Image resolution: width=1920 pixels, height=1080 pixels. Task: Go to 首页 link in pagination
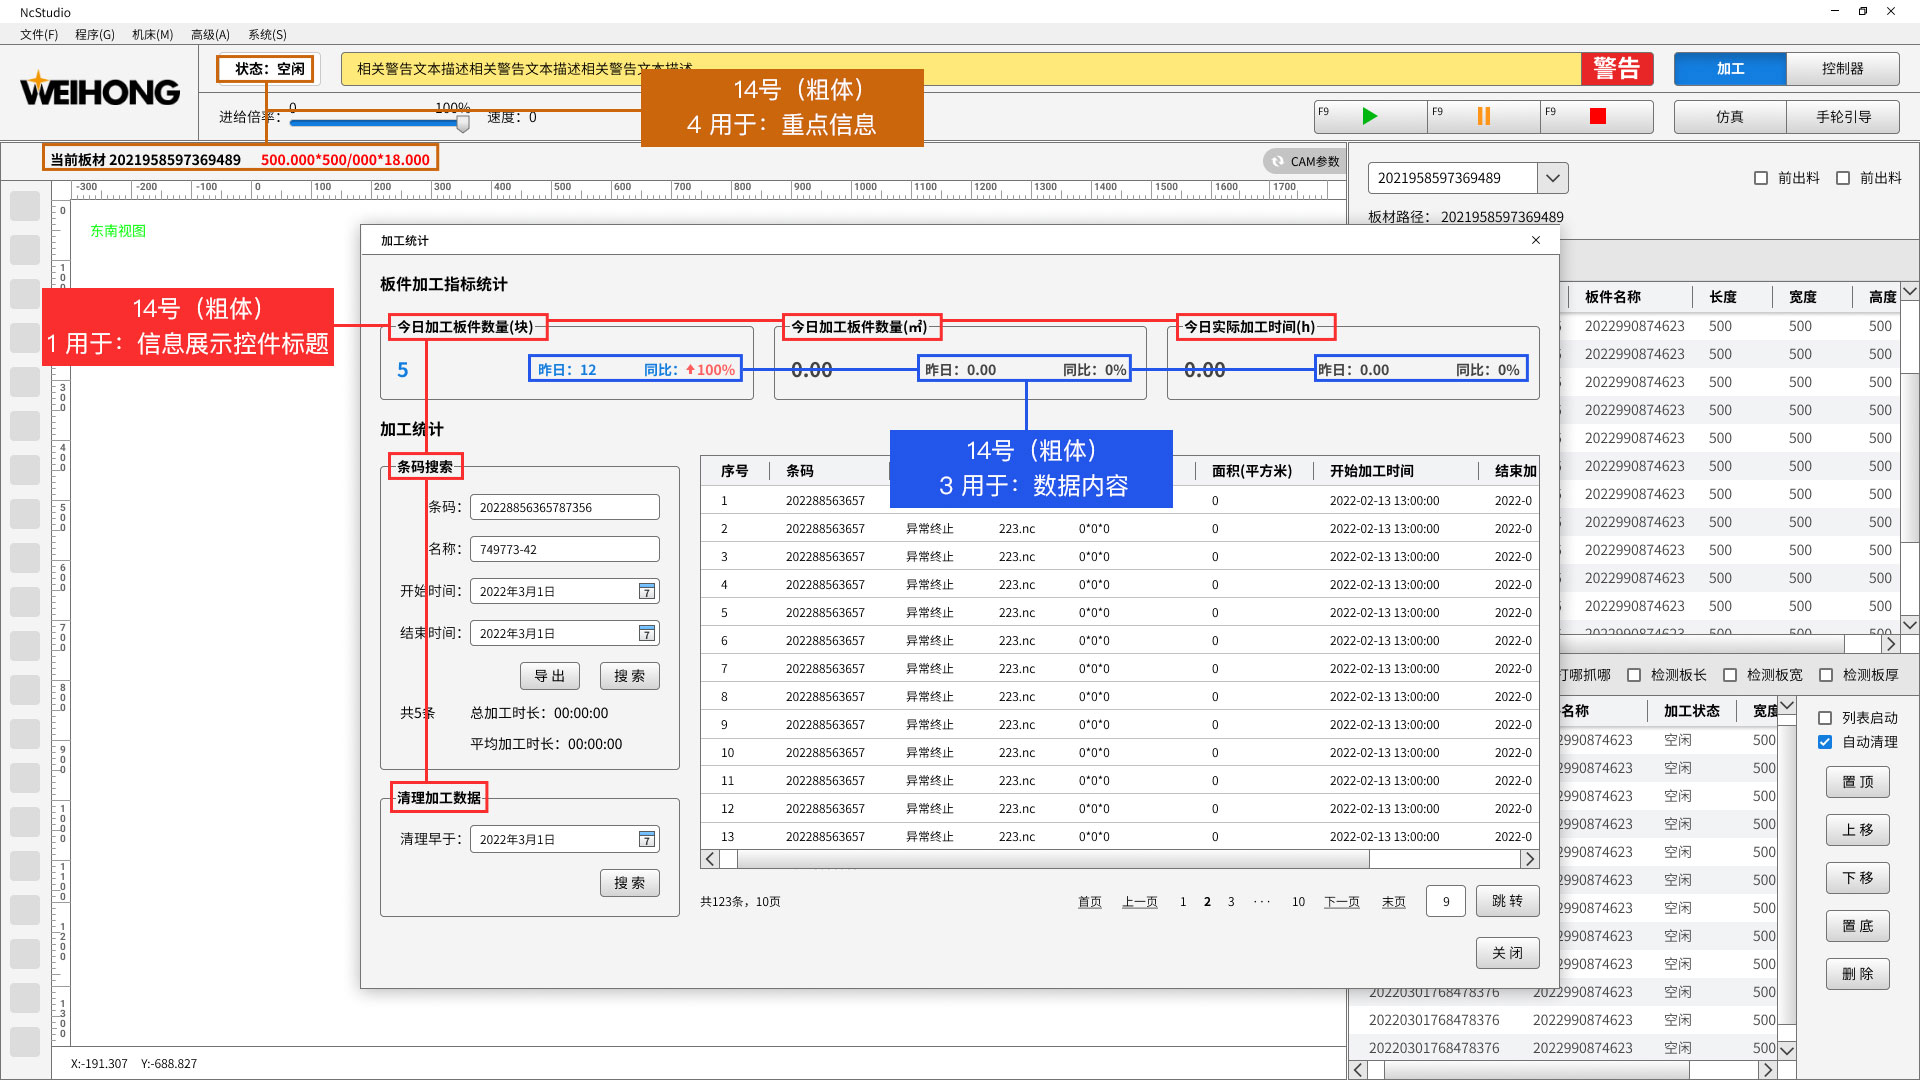[x=1090, y=902]
